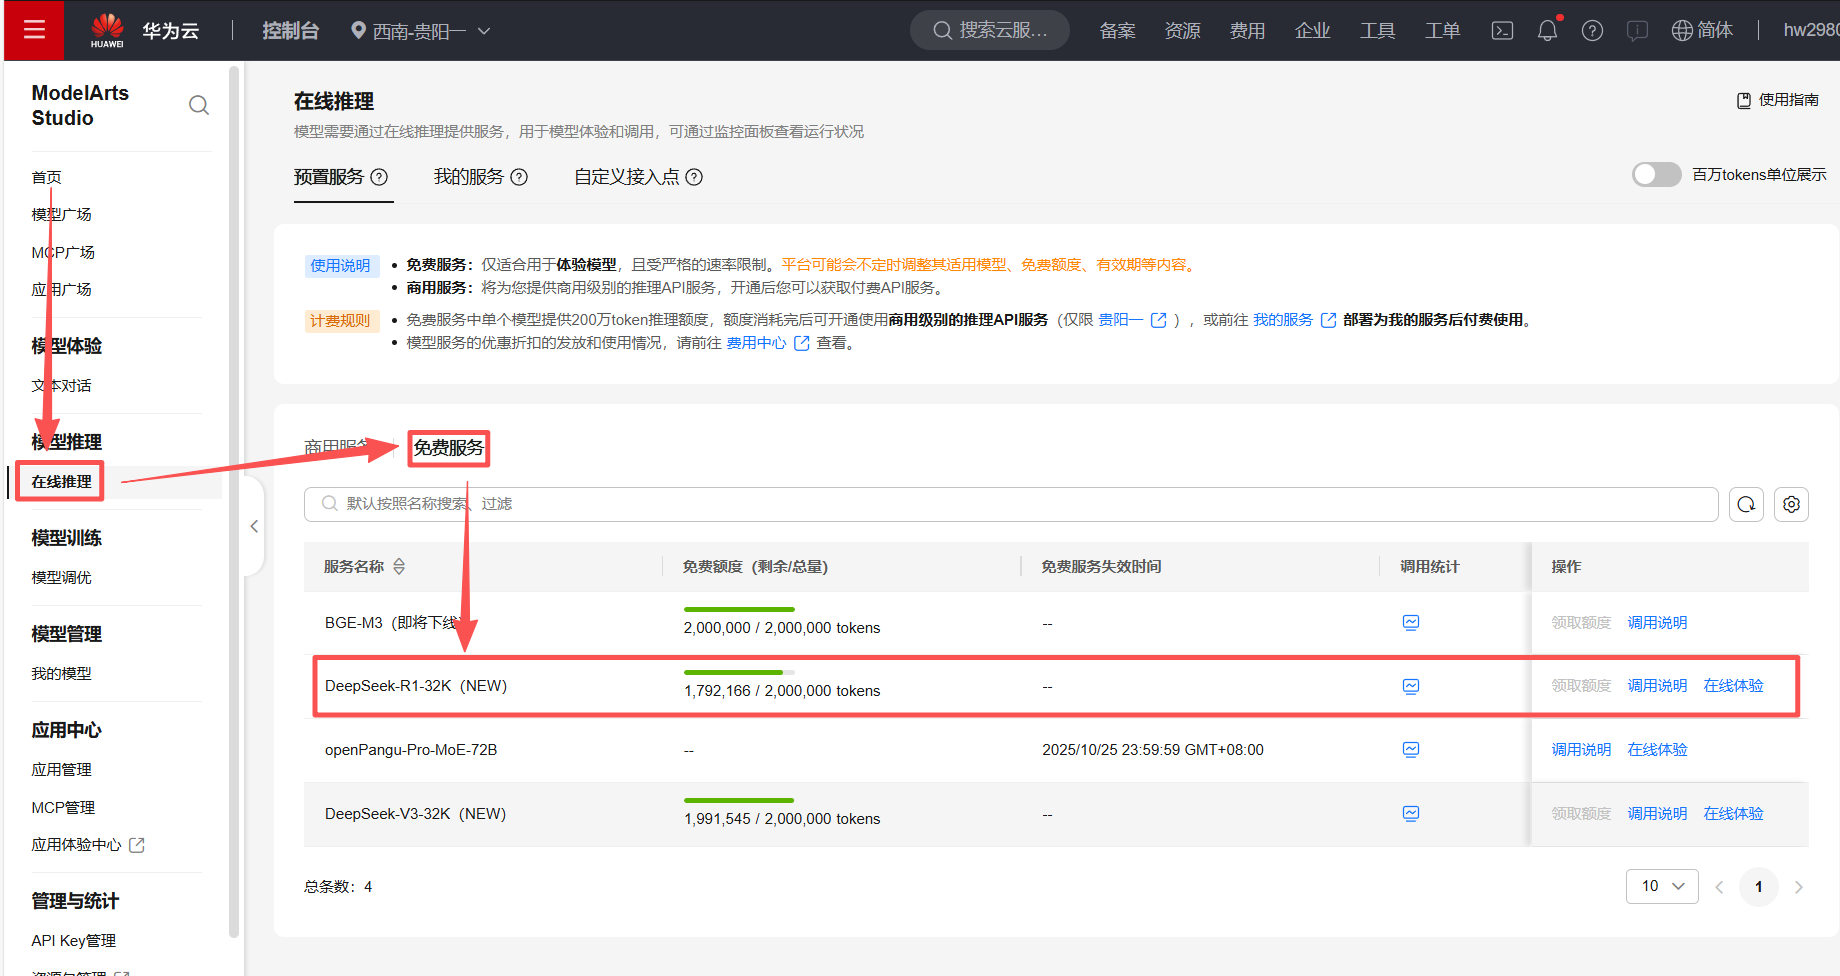Focus the service name search filter field
The image size is (1840, 976).
pyautogui.click(x=1011, y=504)
